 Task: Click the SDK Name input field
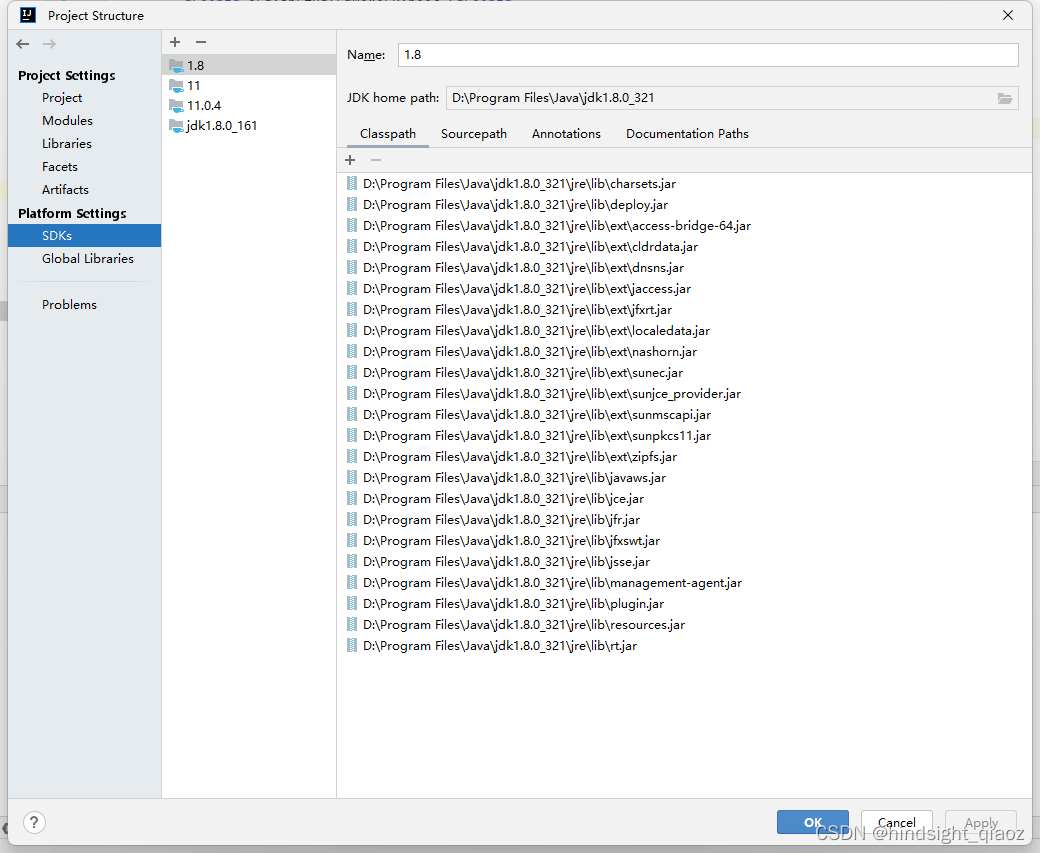pos(708,55)
